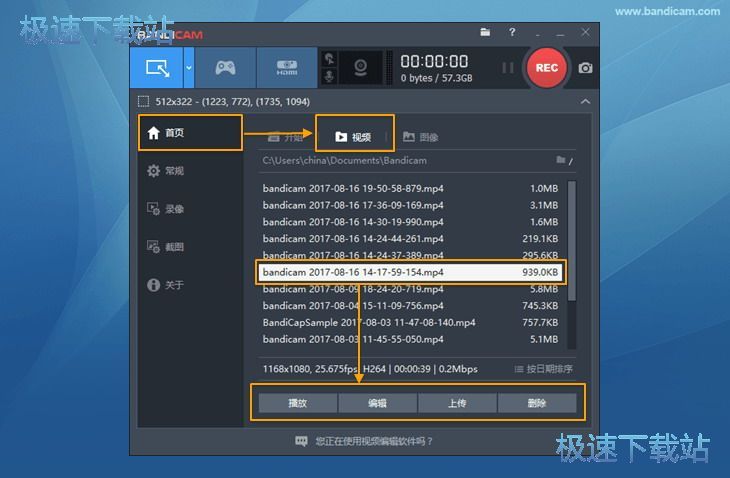Collapse panel with the chevron arrow
The width and height of the screenshot is (730, 478).
(585, 101)
